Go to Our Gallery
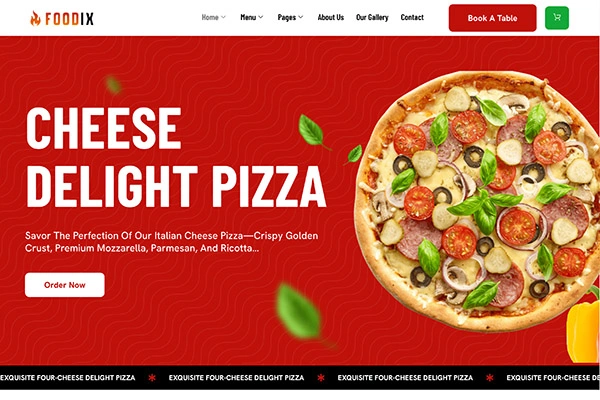This screenshot has height=400, width=600. click(x=372, y=17)
